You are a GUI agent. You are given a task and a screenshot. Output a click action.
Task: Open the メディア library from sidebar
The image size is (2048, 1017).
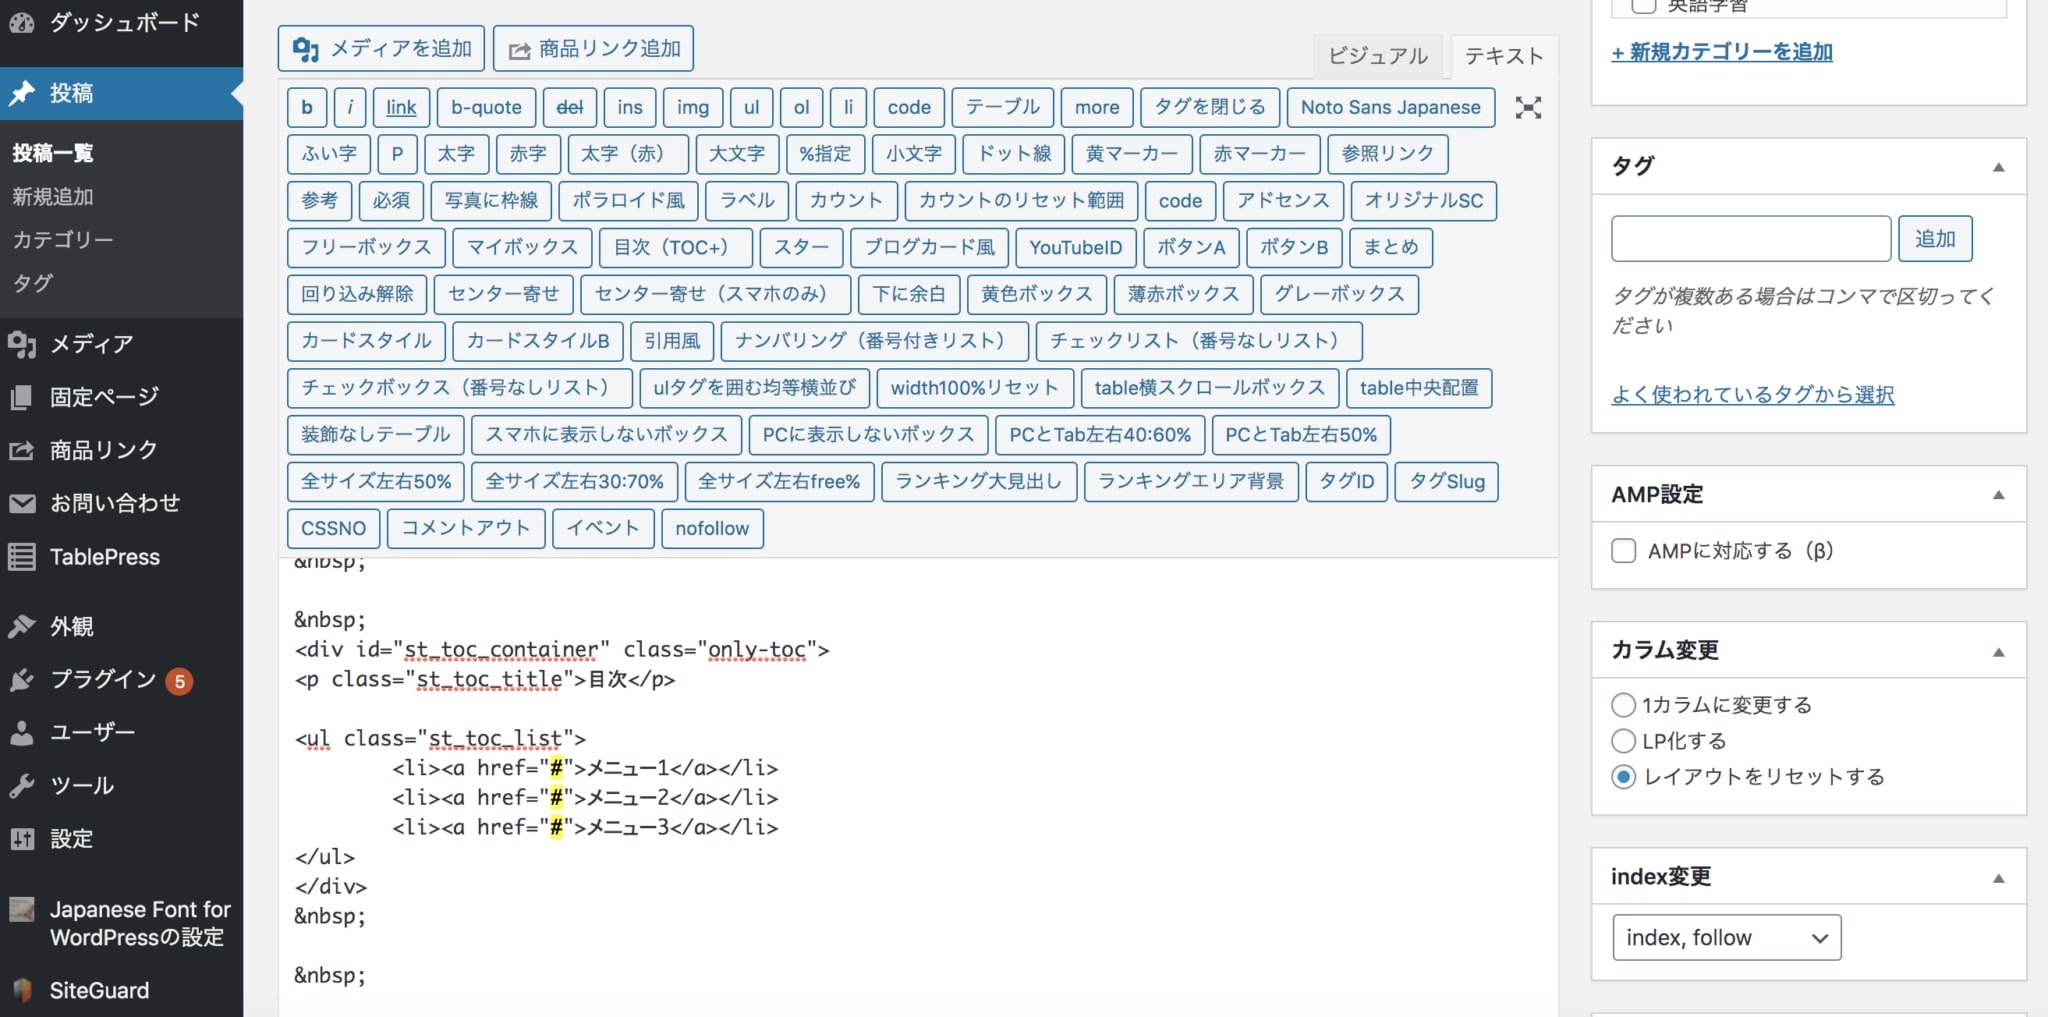click(22, 344)
